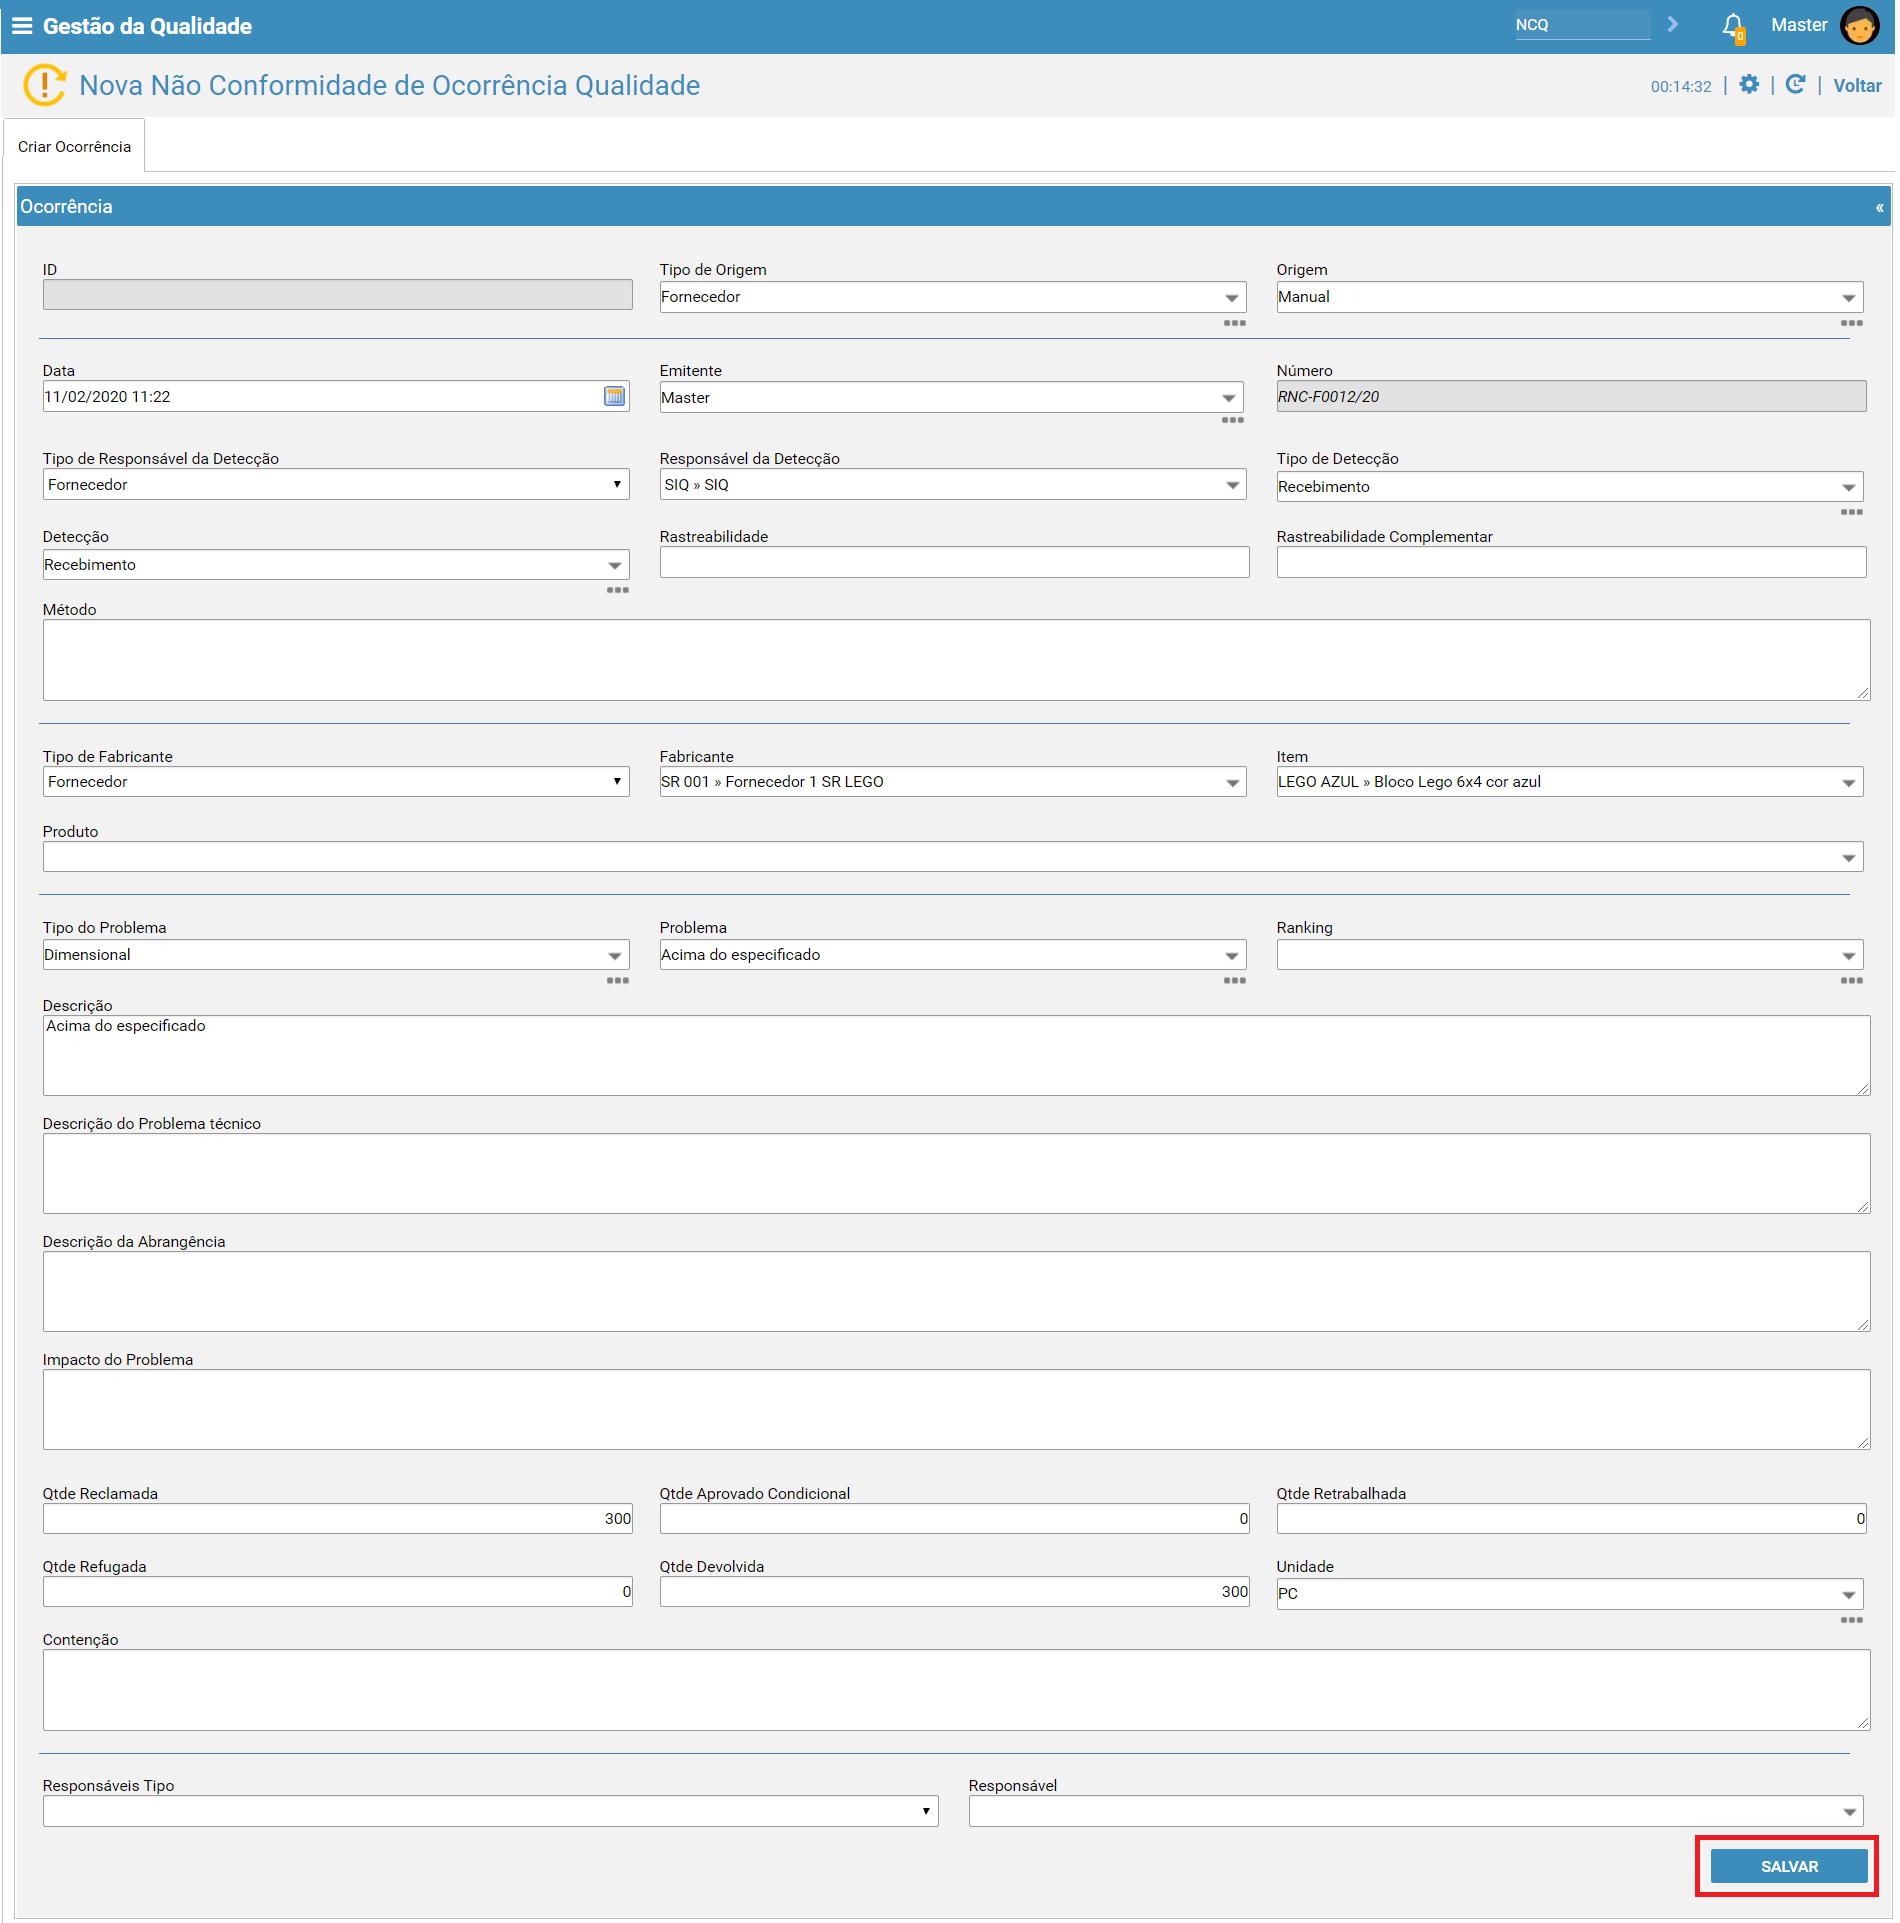Open Tipo de Responsável da Detecção dropdown
This screenshot has width=1900, height=1923.
pyautogui.click(x=336, y=484)
